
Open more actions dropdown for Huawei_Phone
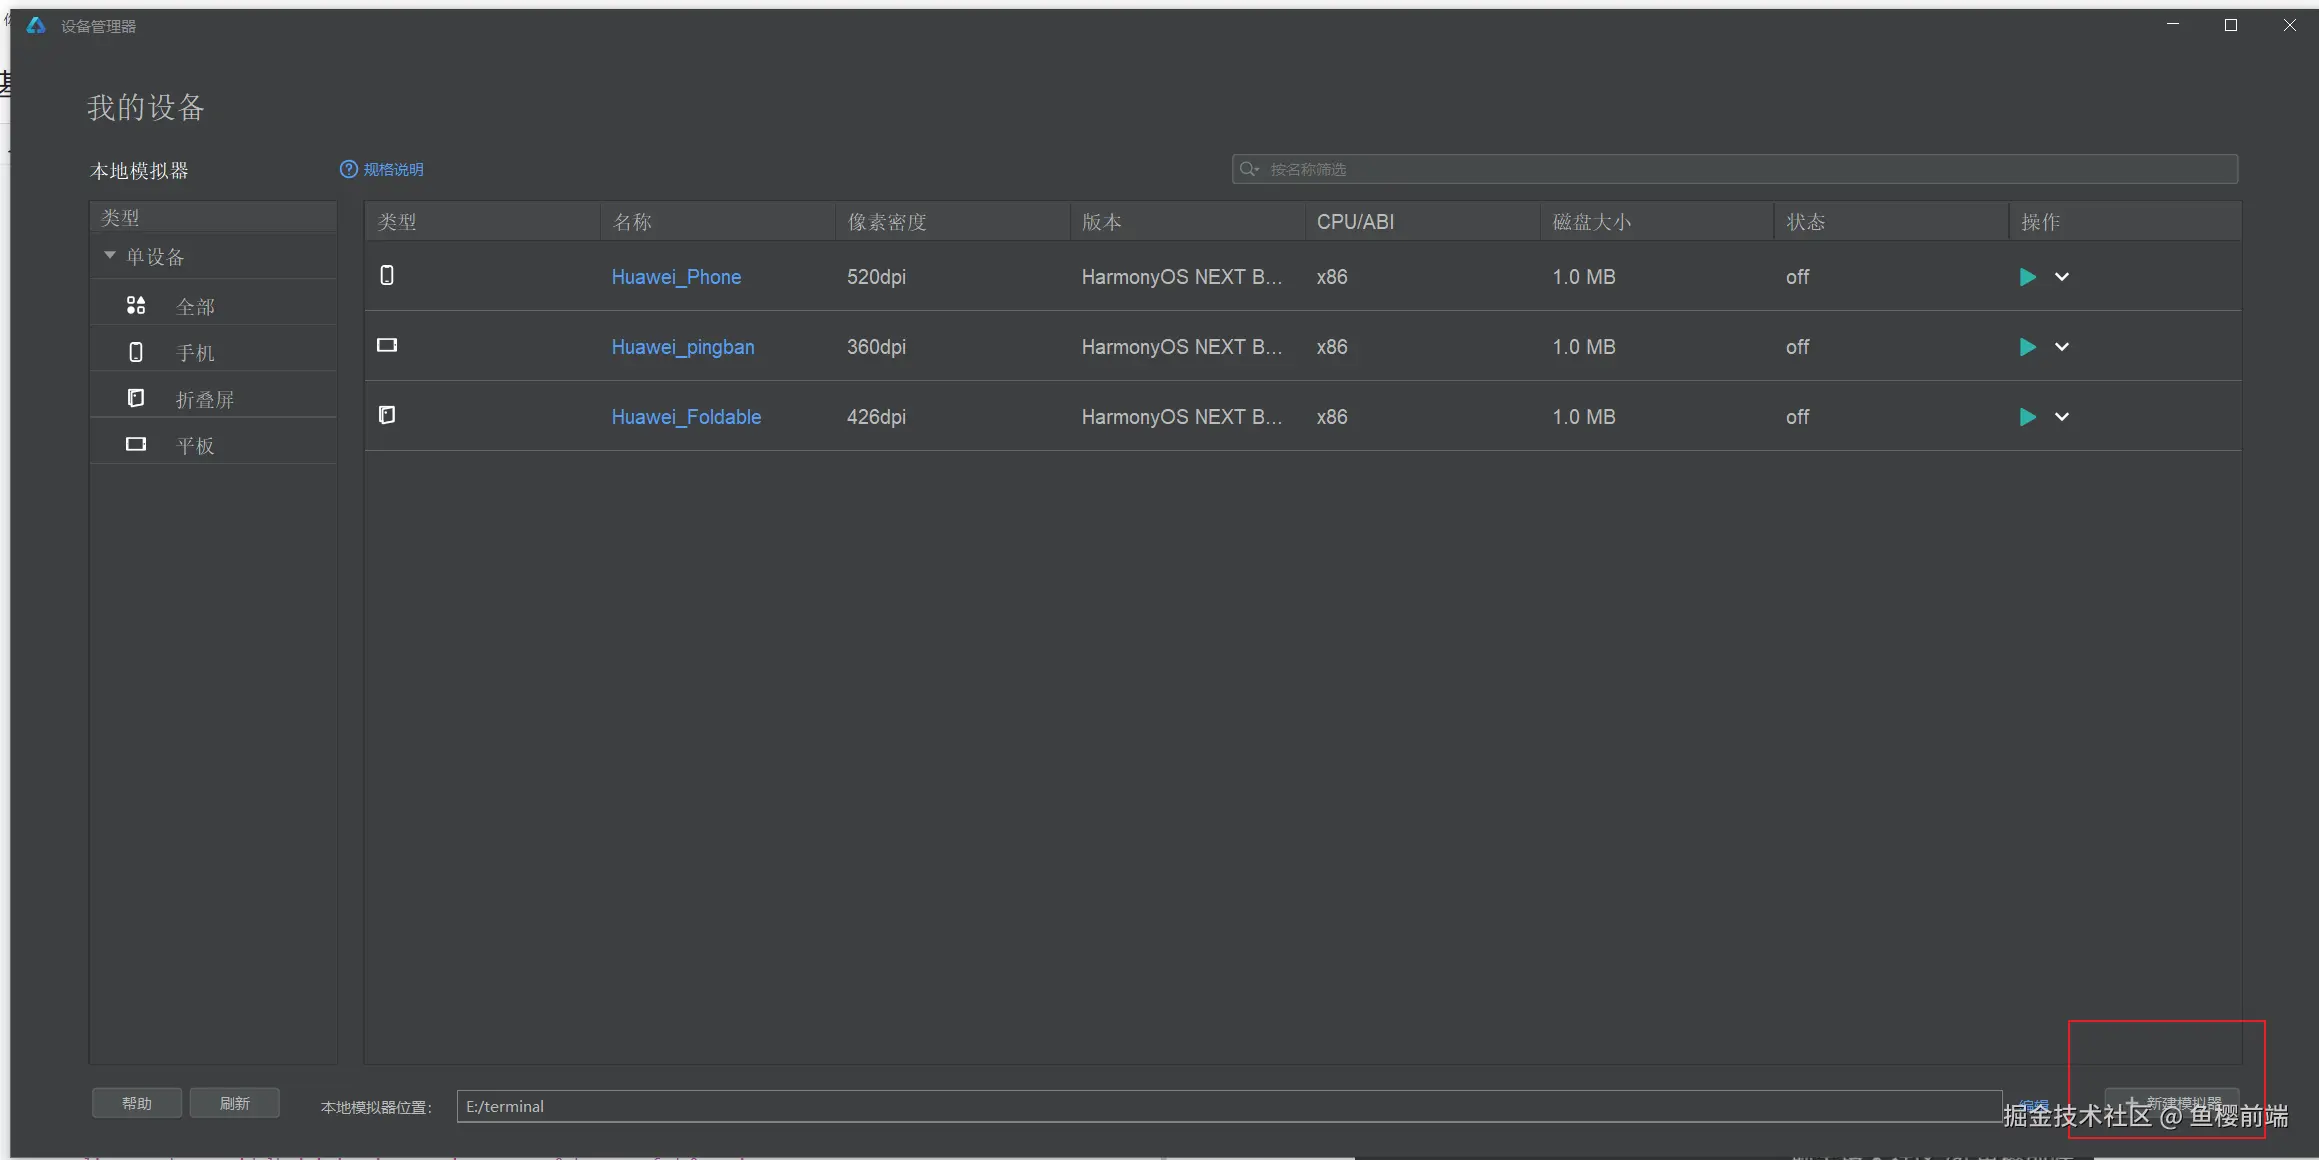pos(2062,277)
